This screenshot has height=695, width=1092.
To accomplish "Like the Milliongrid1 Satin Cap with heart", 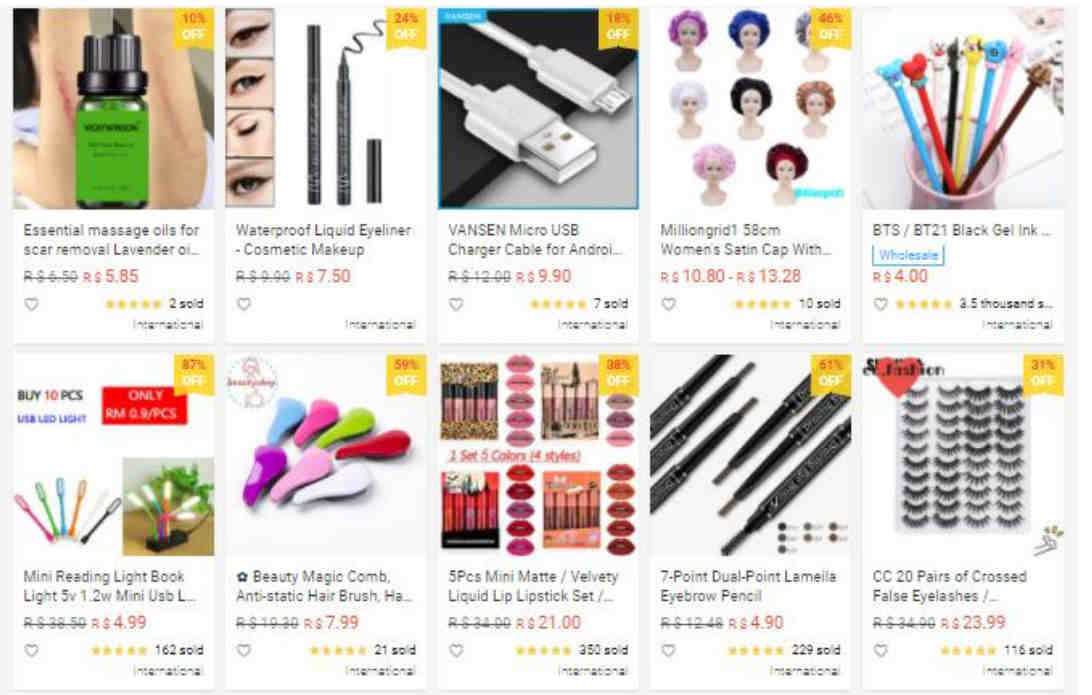I will (669, 304).
